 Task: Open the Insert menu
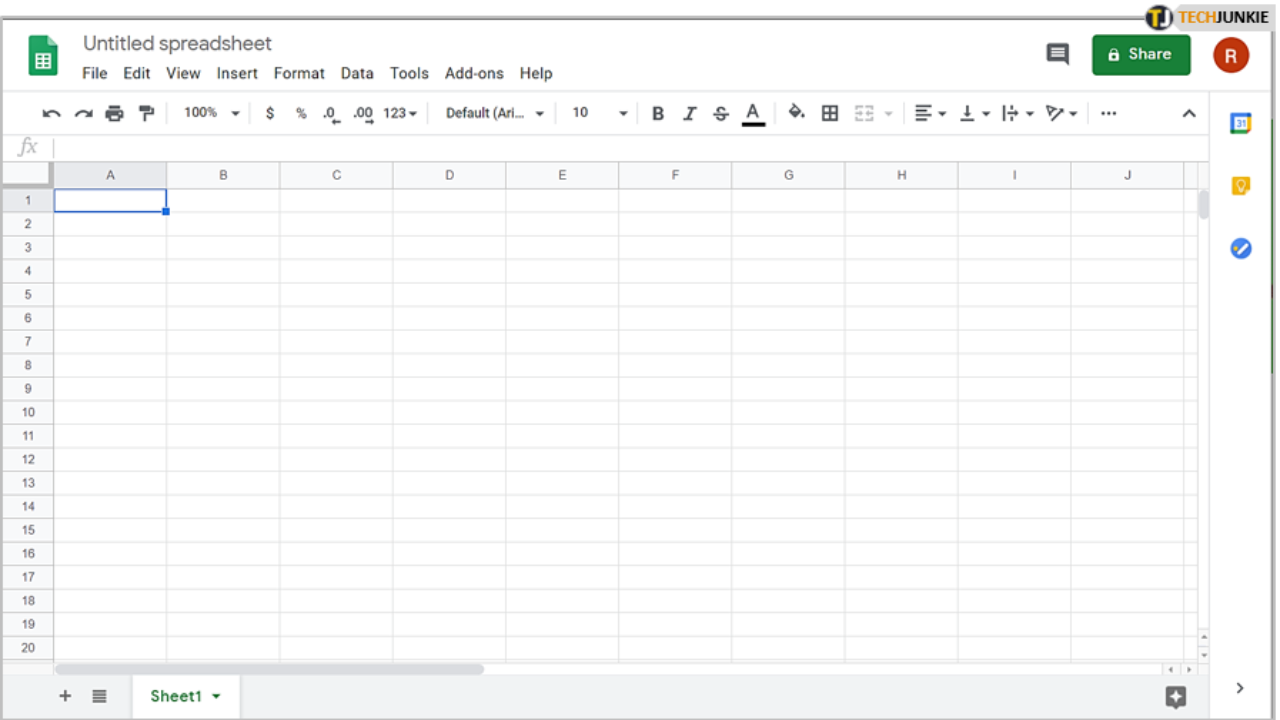pos(237,73)
